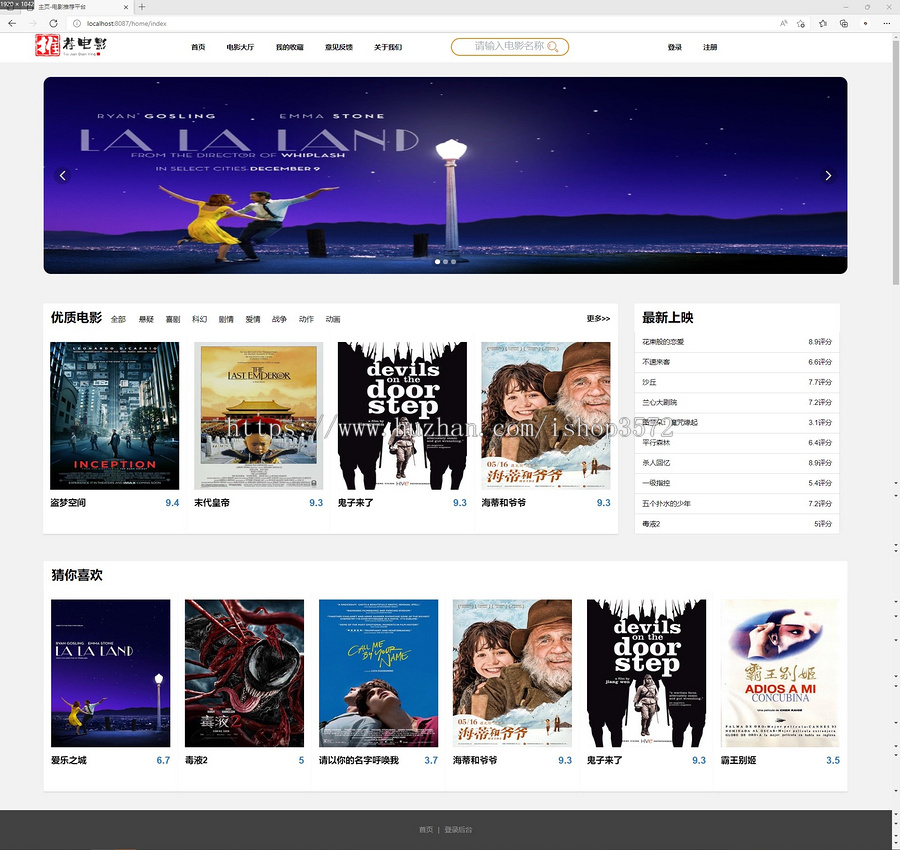Viewport: 900px width, 850px height.
Task: Open the browser favorites list icon
Action: coord(823,24)
